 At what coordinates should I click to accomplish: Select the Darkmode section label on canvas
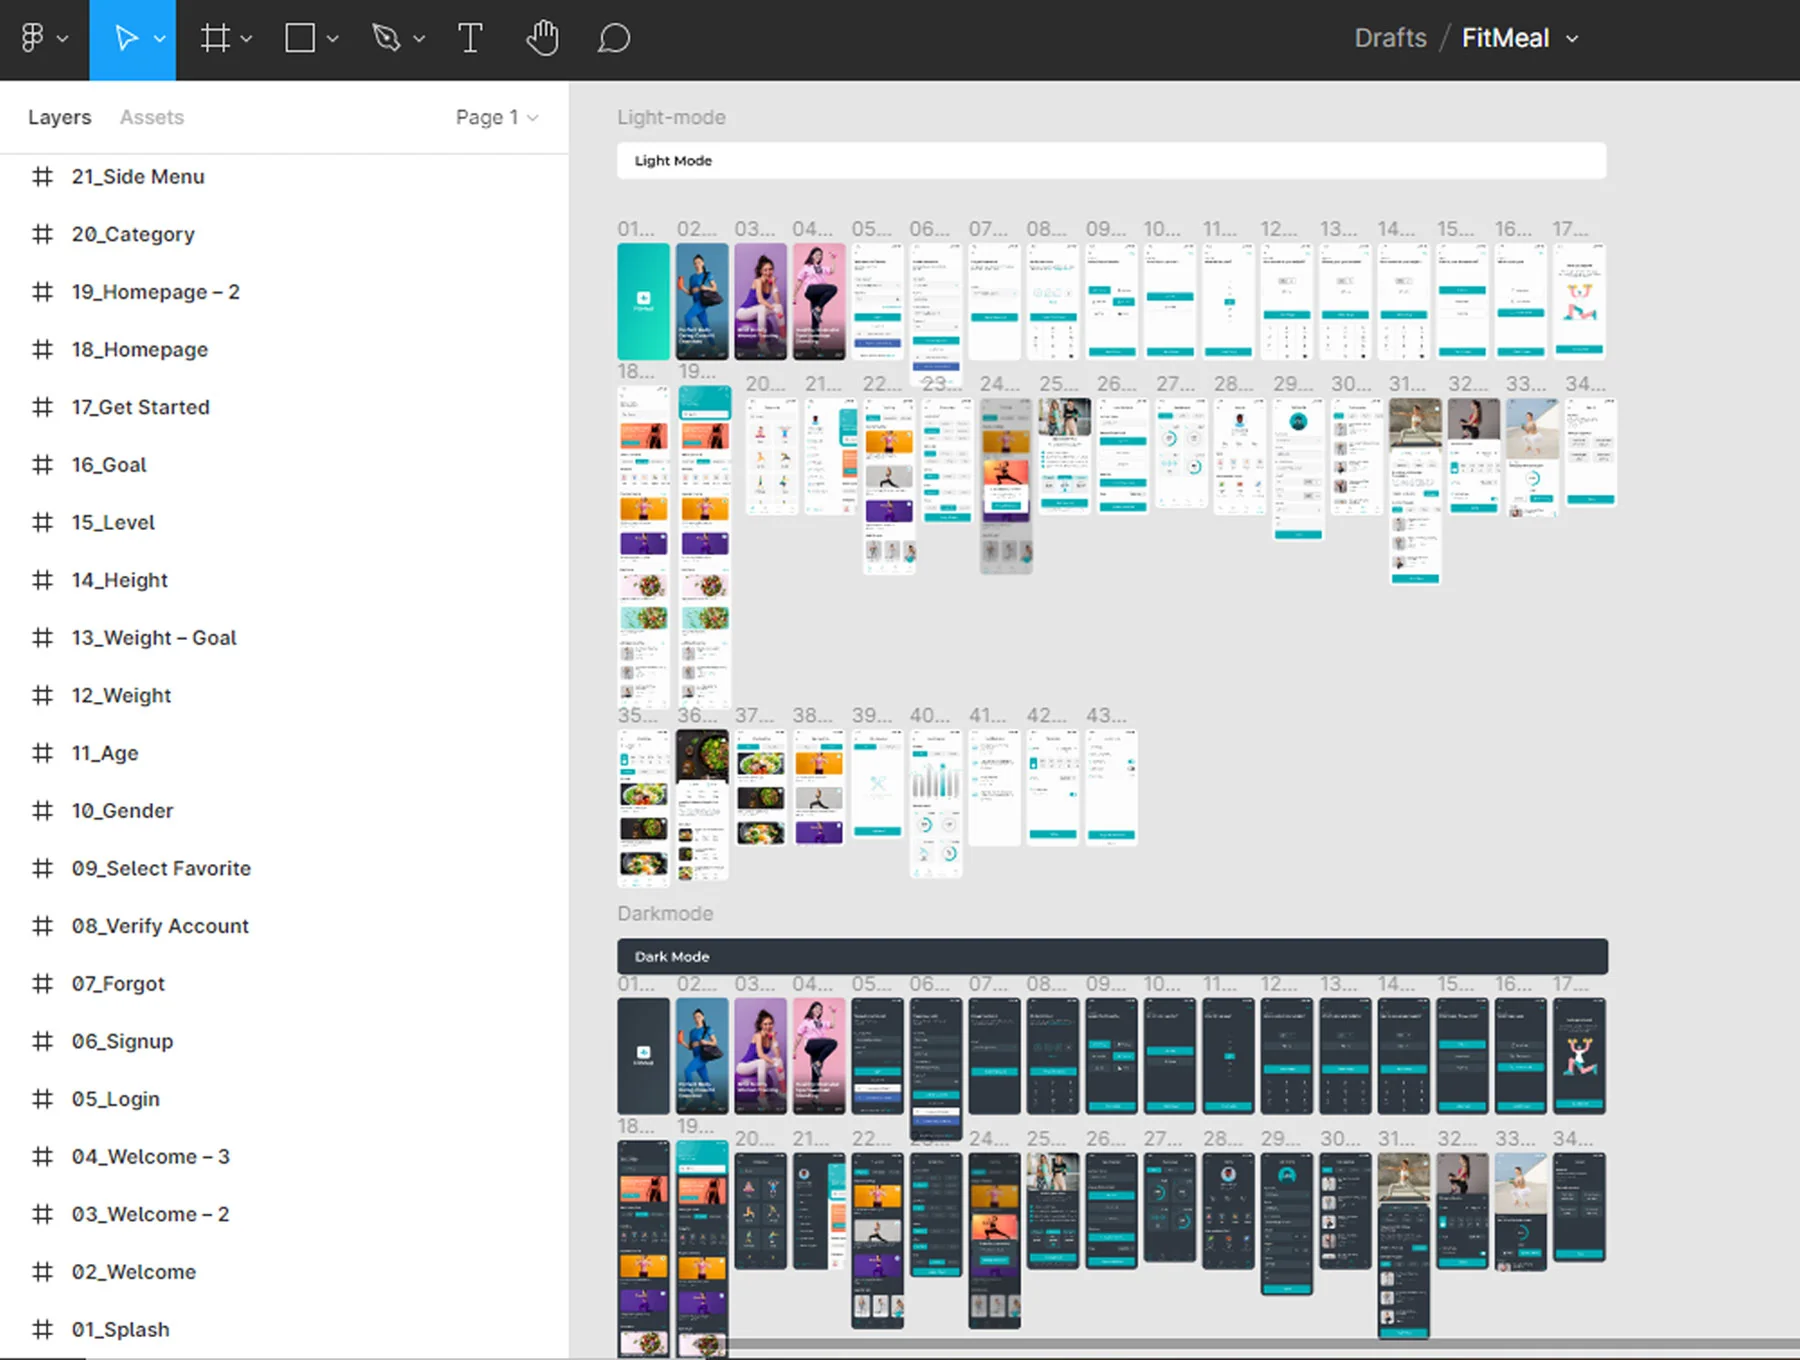(665, 913)
